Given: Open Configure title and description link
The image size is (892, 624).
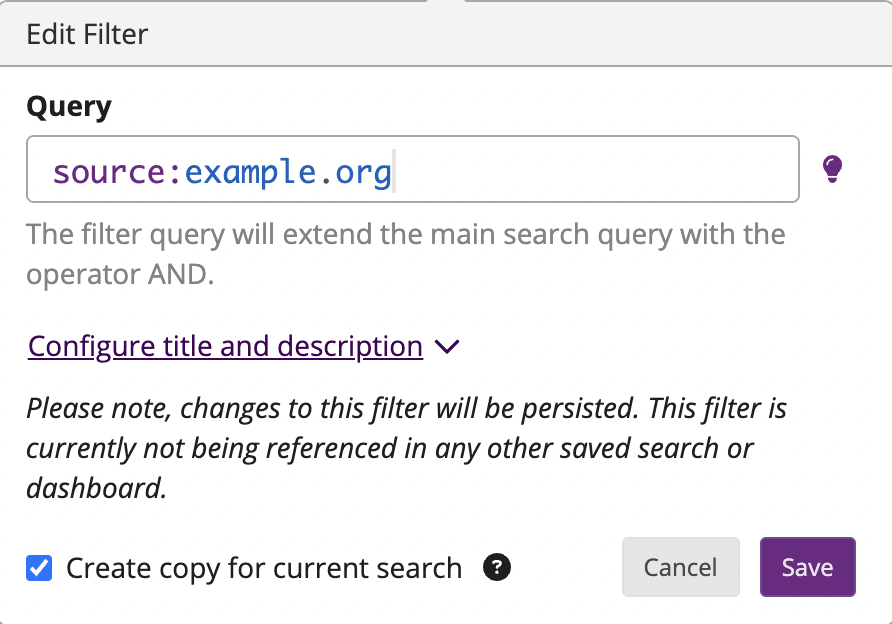Looking at the screenshot, I should click(x=225, y=346).
